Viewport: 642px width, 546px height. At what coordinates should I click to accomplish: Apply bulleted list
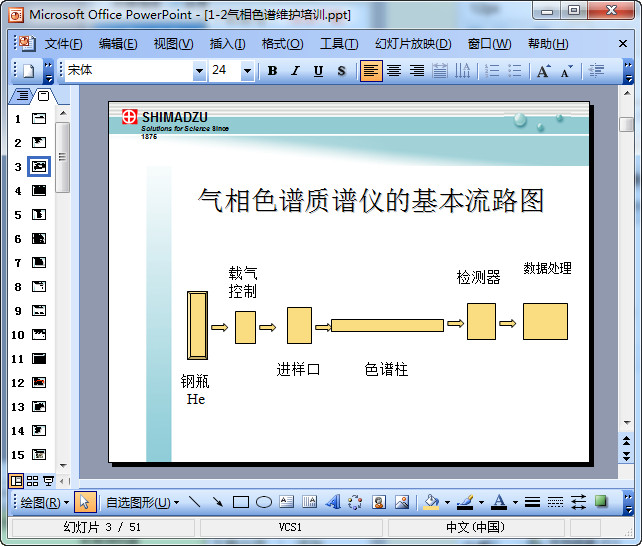(514, 71)
